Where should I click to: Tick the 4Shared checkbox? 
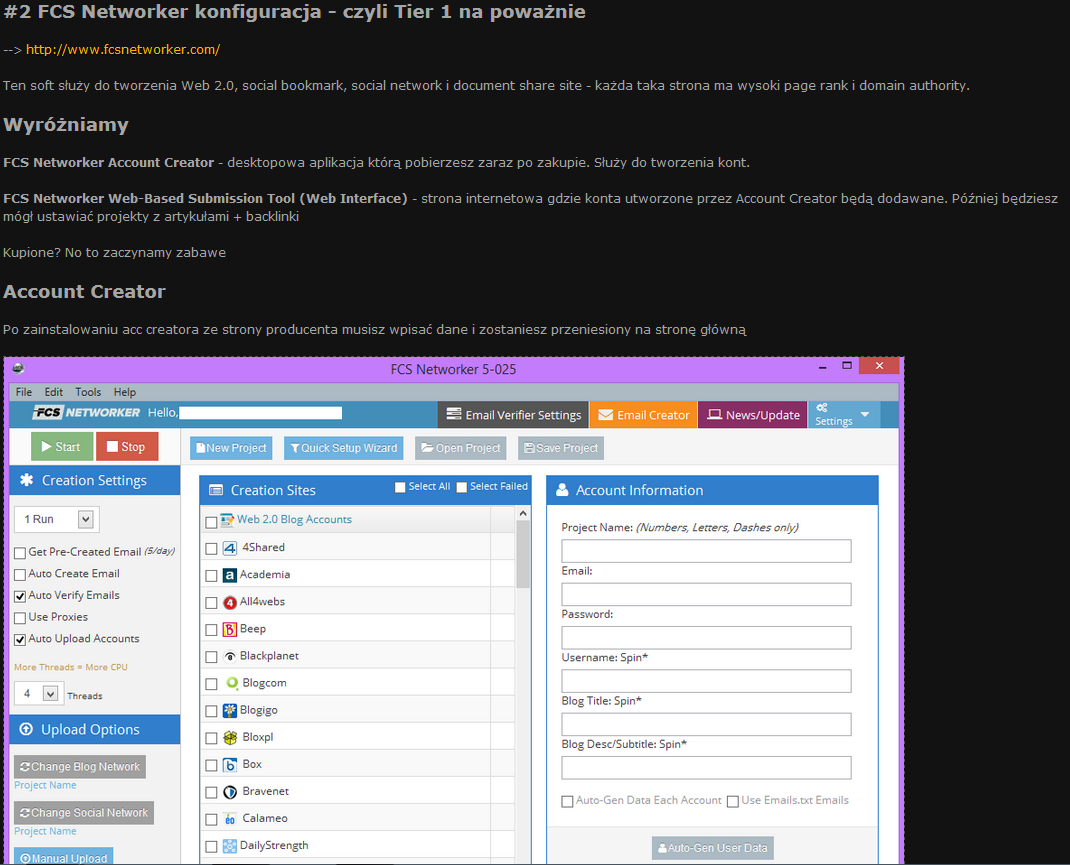coord(212,548)
